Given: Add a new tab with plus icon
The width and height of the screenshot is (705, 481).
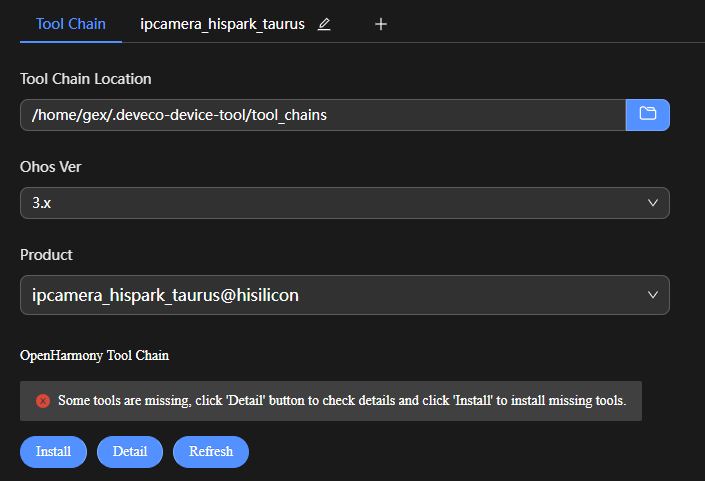Looking at the screenshot, I should [381, 24].
